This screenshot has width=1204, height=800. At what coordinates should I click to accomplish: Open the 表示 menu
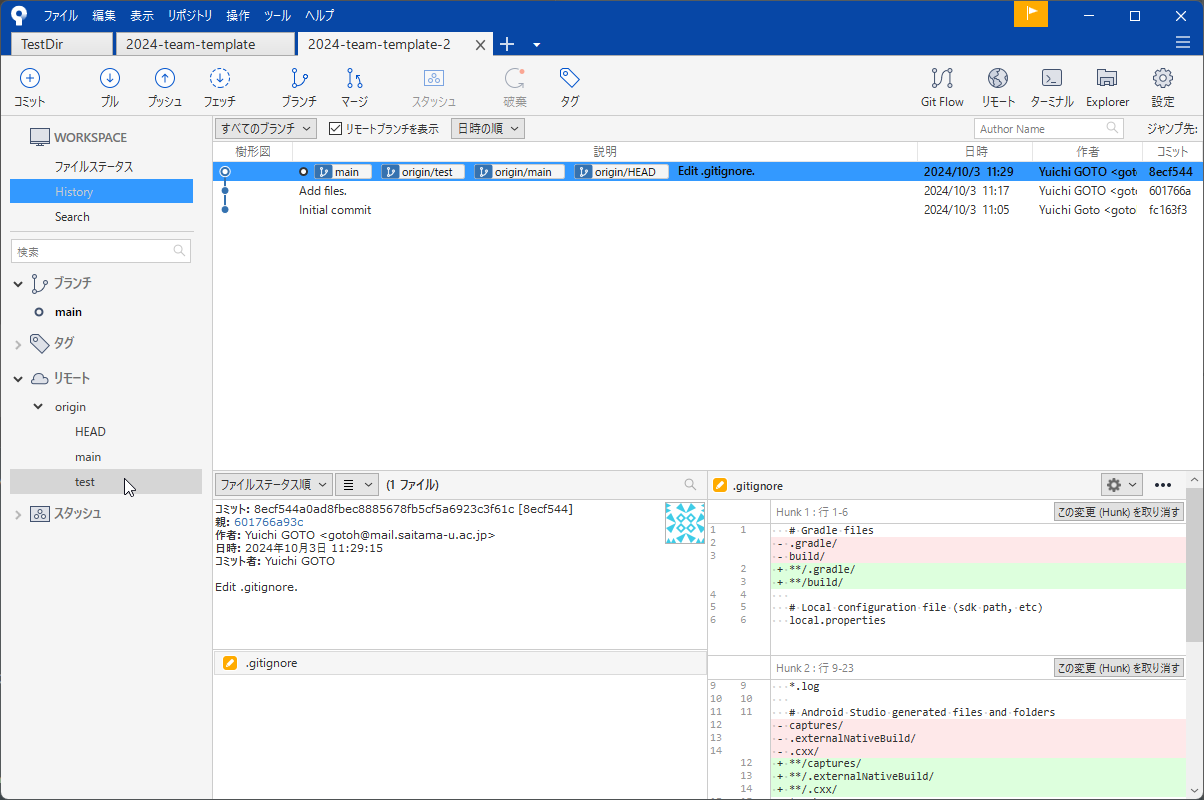[142, 15]
